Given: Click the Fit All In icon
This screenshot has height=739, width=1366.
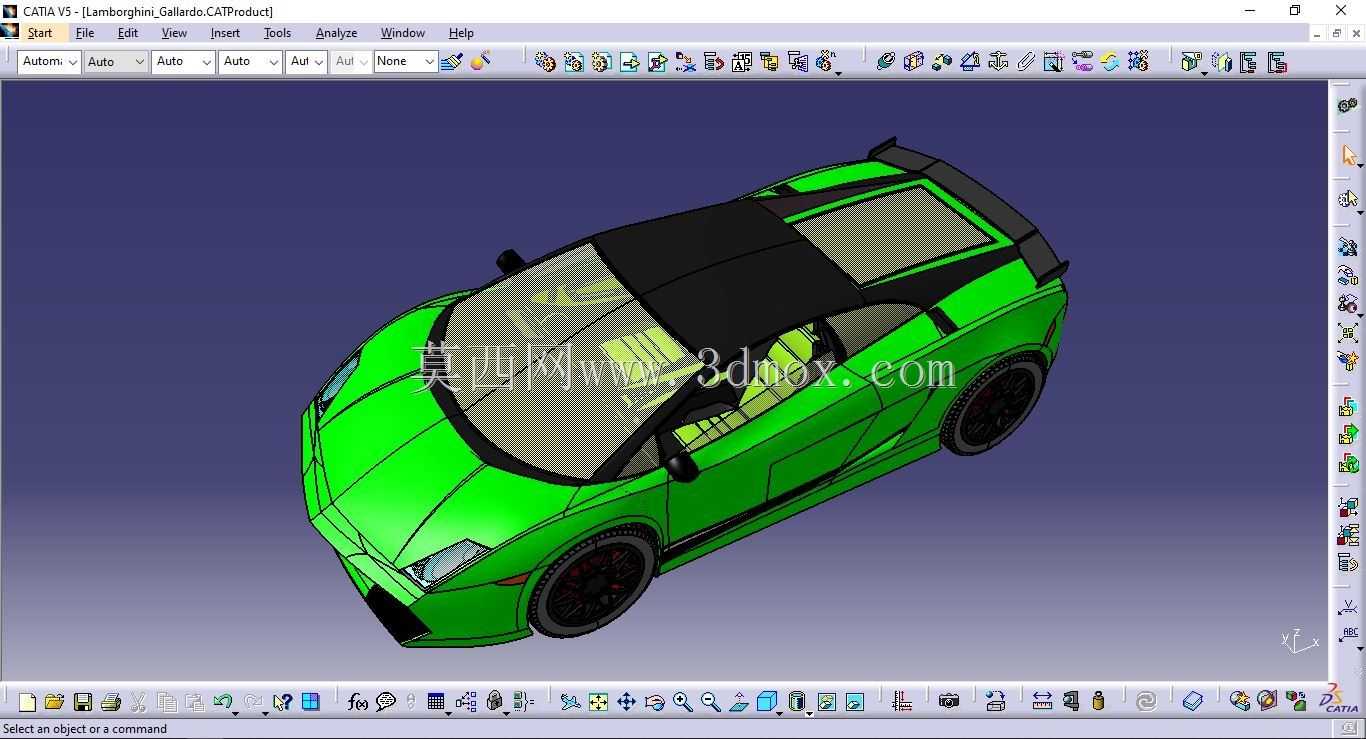Looking at the screenshot, I should click(598, 702).
